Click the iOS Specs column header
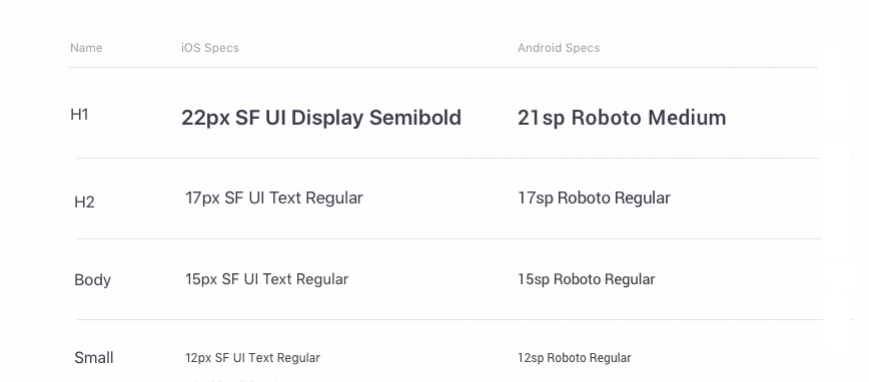Viewport: 869px width, 382px height. tap(210, 48)
